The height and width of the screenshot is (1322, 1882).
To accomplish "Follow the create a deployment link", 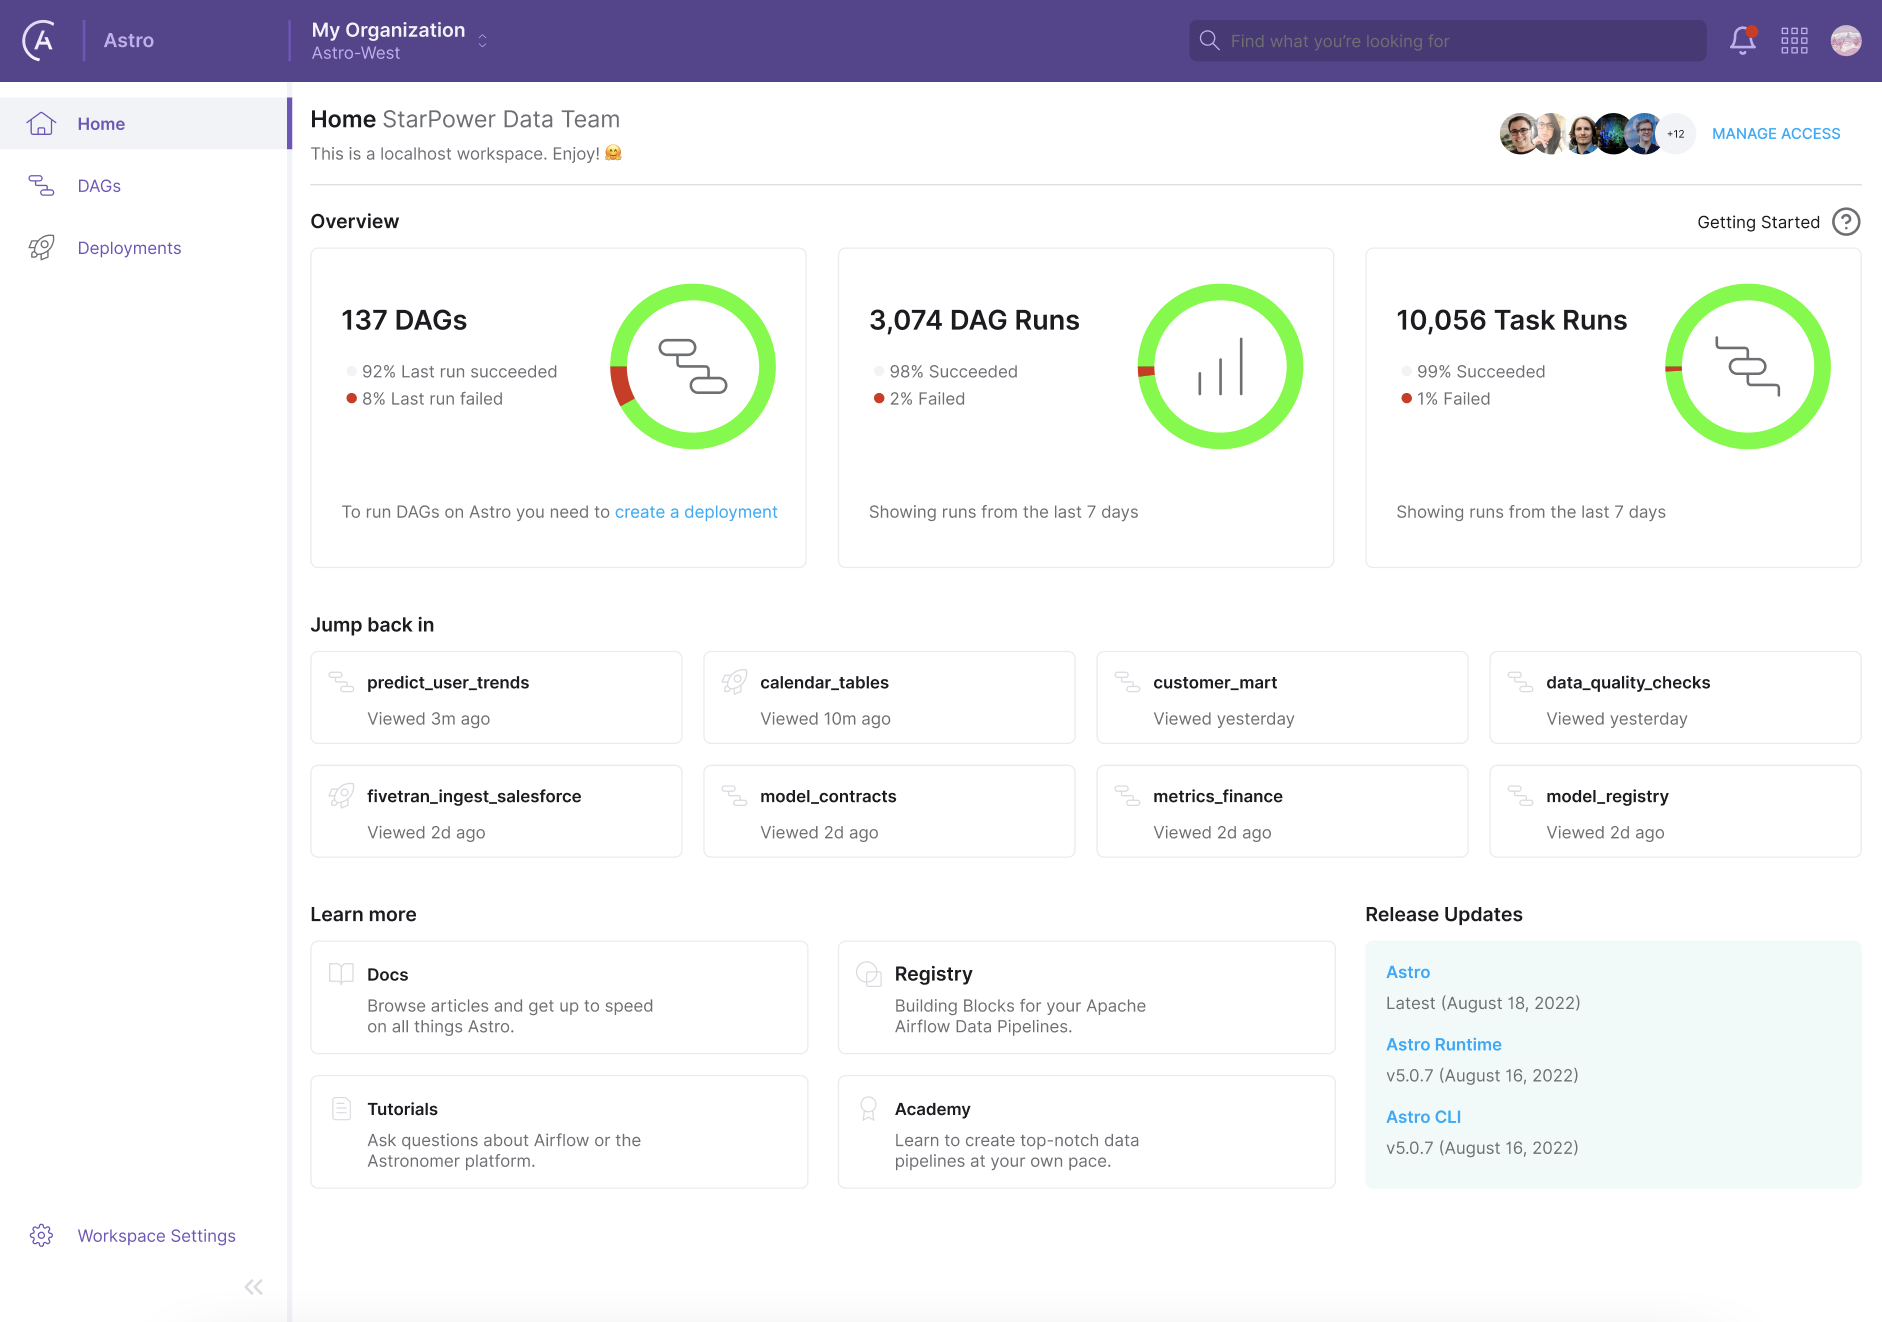I will click(x=695, y=512).
